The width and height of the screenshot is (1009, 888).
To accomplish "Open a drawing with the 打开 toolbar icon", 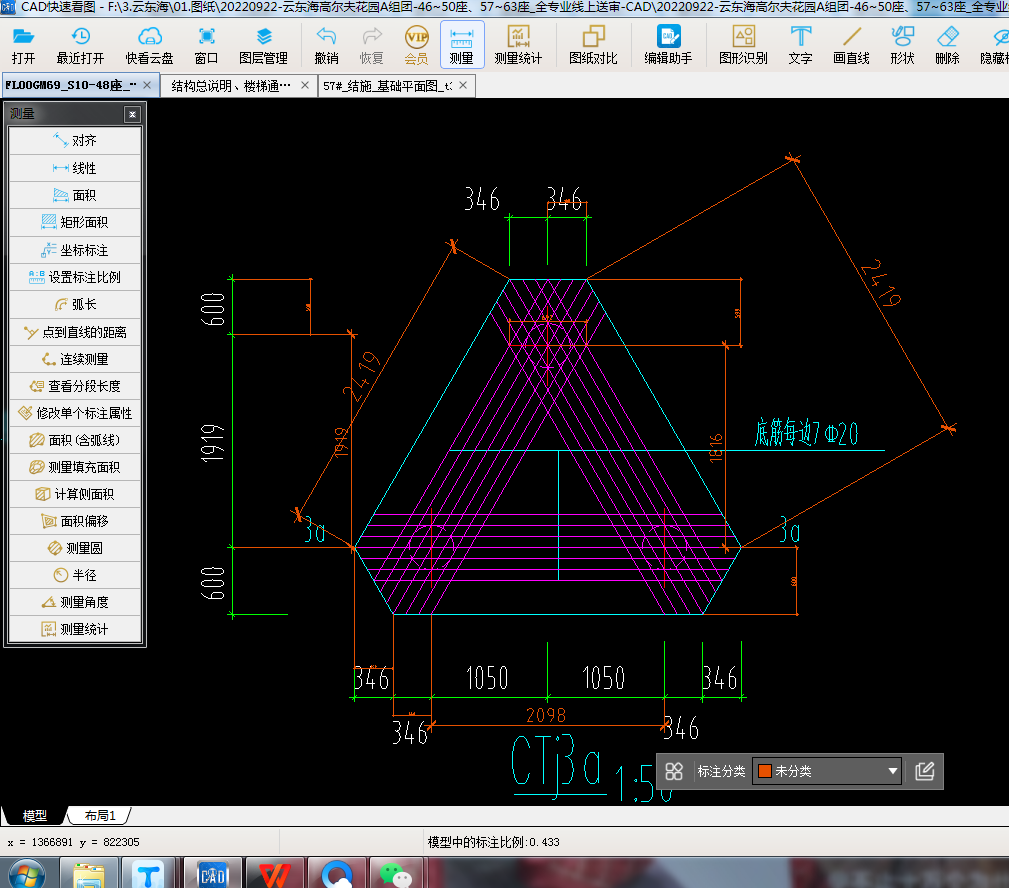I will click(x=23, y=45).
